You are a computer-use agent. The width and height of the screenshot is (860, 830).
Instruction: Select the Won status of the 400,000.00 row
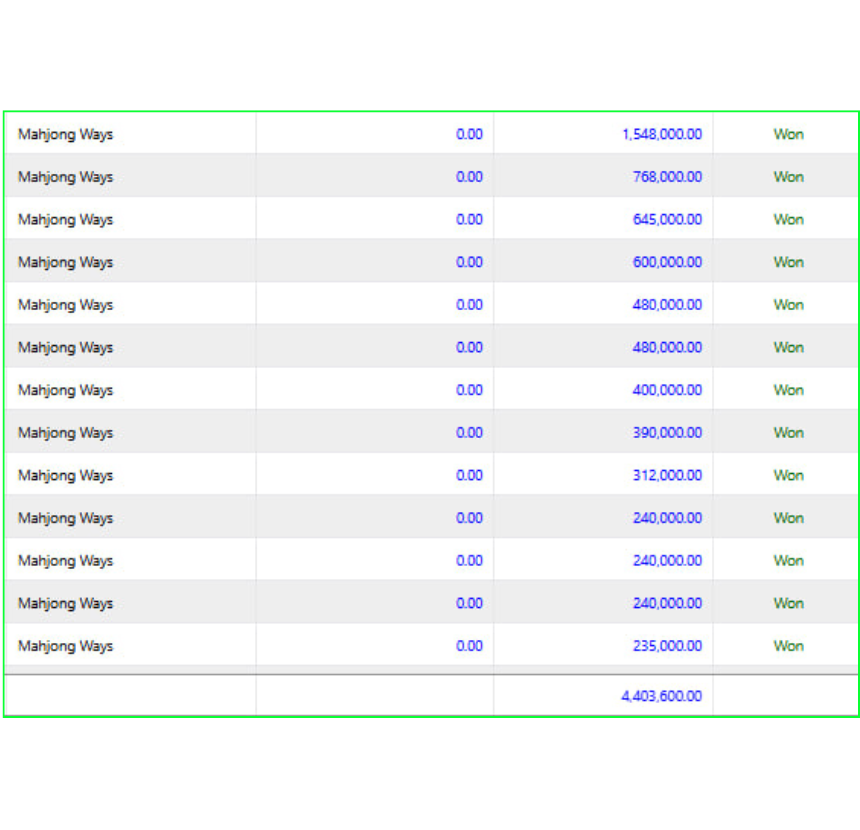point(789,390)
